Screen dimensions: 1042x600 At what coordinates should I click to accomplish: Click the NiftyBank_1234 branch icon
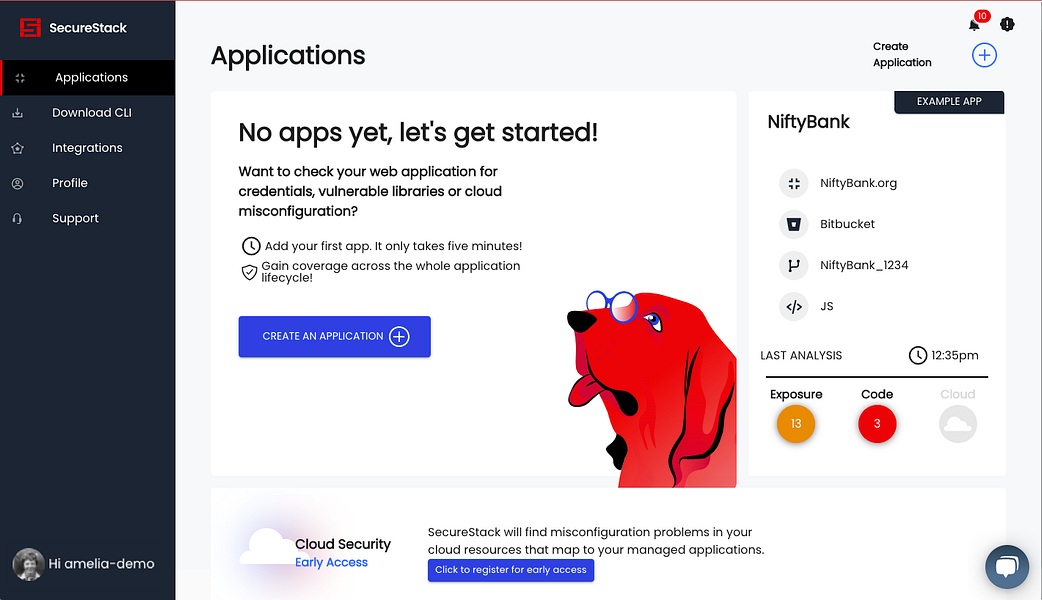[x=793, y=266]
